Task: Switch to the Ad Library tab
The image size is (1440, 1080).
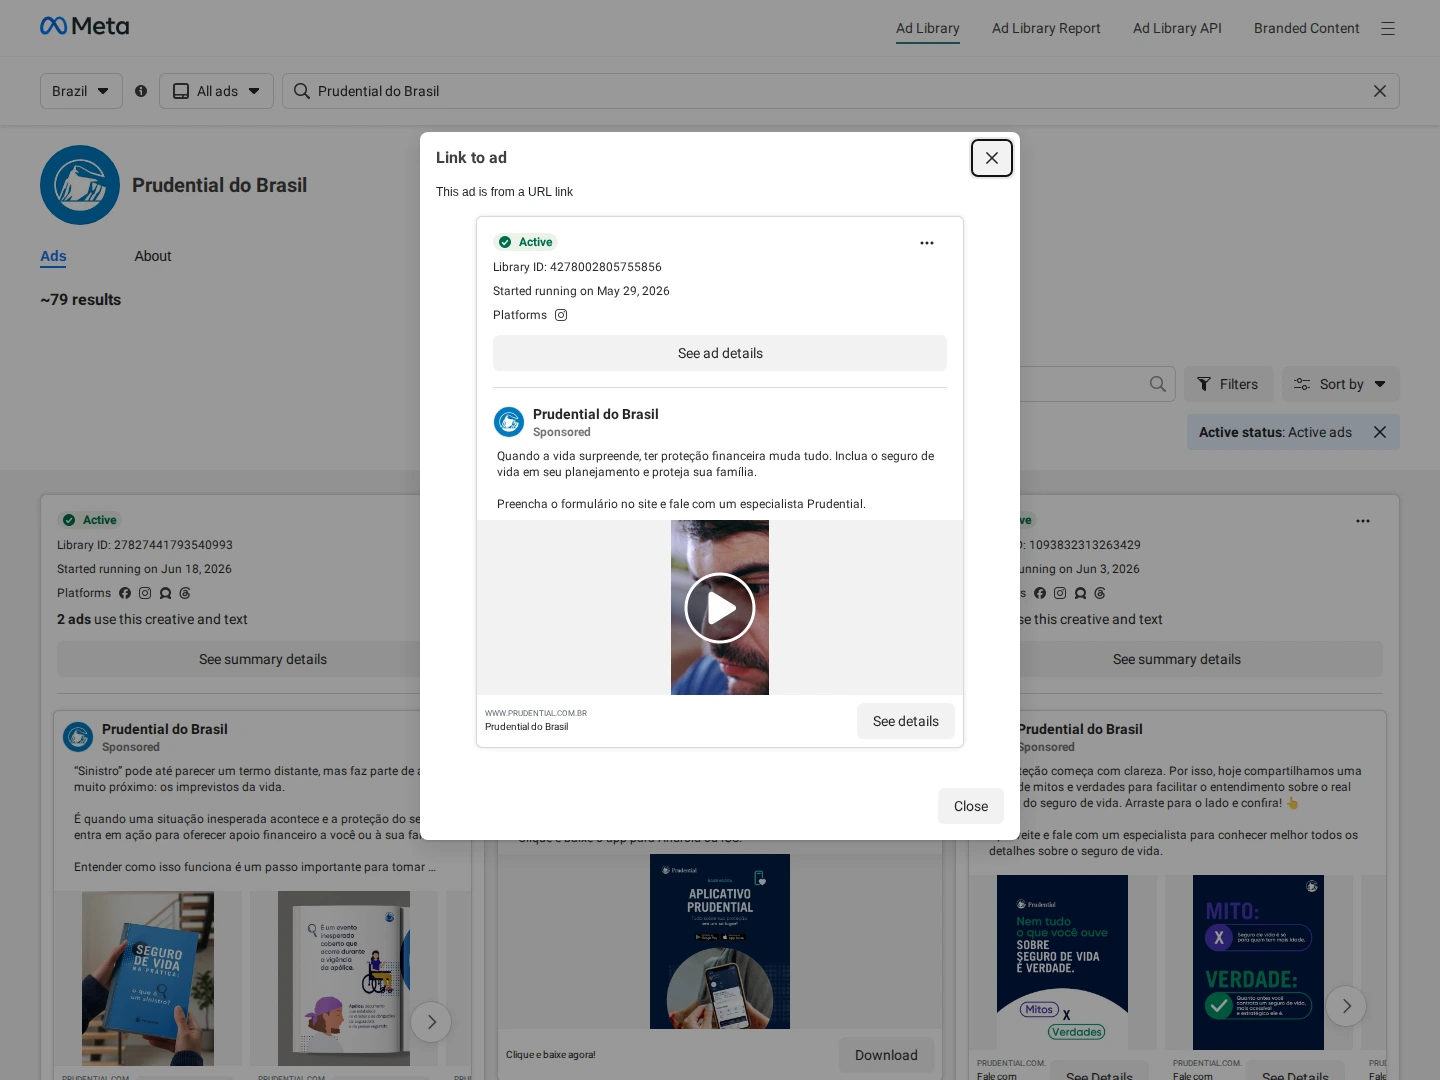Action: pos(928,28)
